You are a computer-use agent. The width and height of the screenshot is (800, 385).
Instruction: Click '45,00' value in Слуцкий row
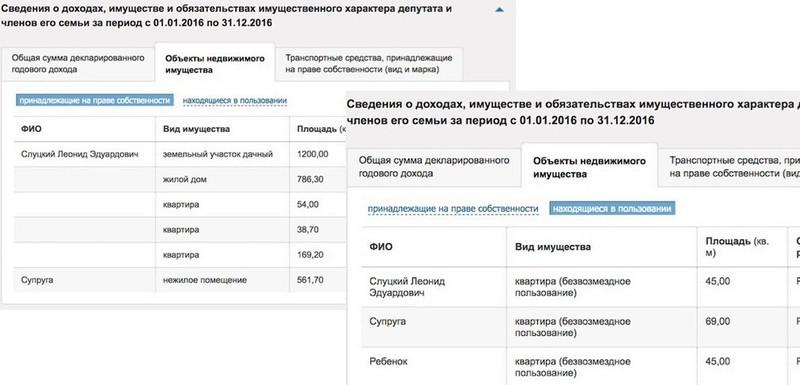717,281
